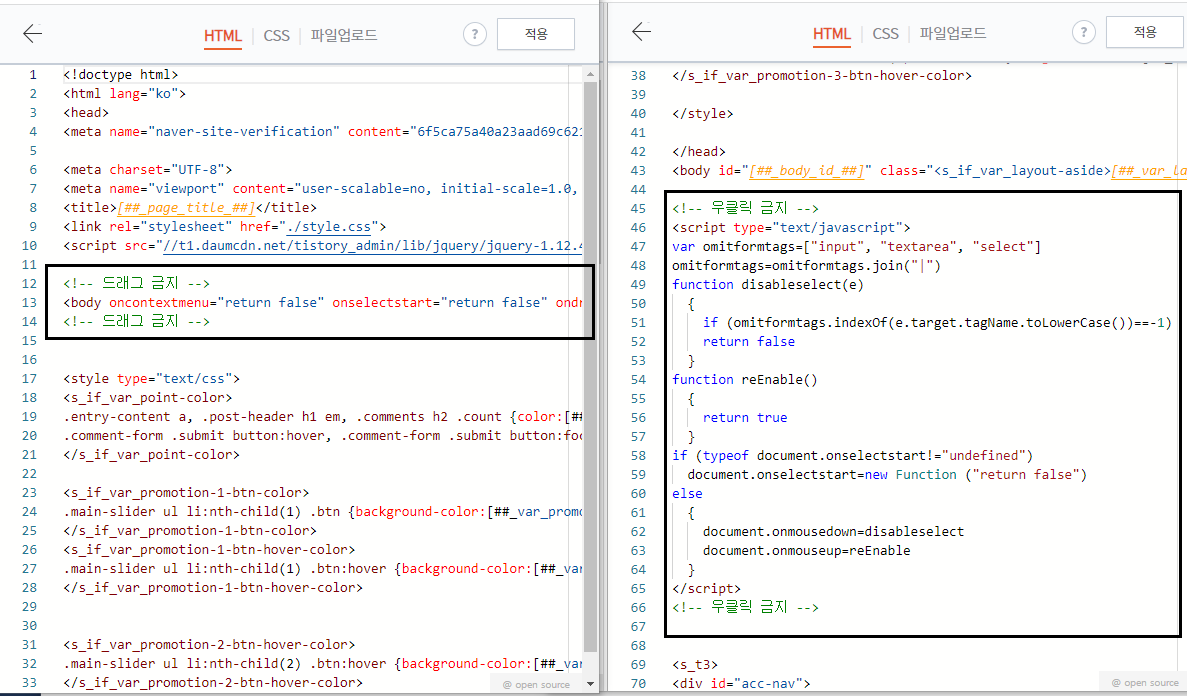Screen dimensions: 1187x696
Task: Click the left editor scrollbar up arrow
Action: pos(590,74)
